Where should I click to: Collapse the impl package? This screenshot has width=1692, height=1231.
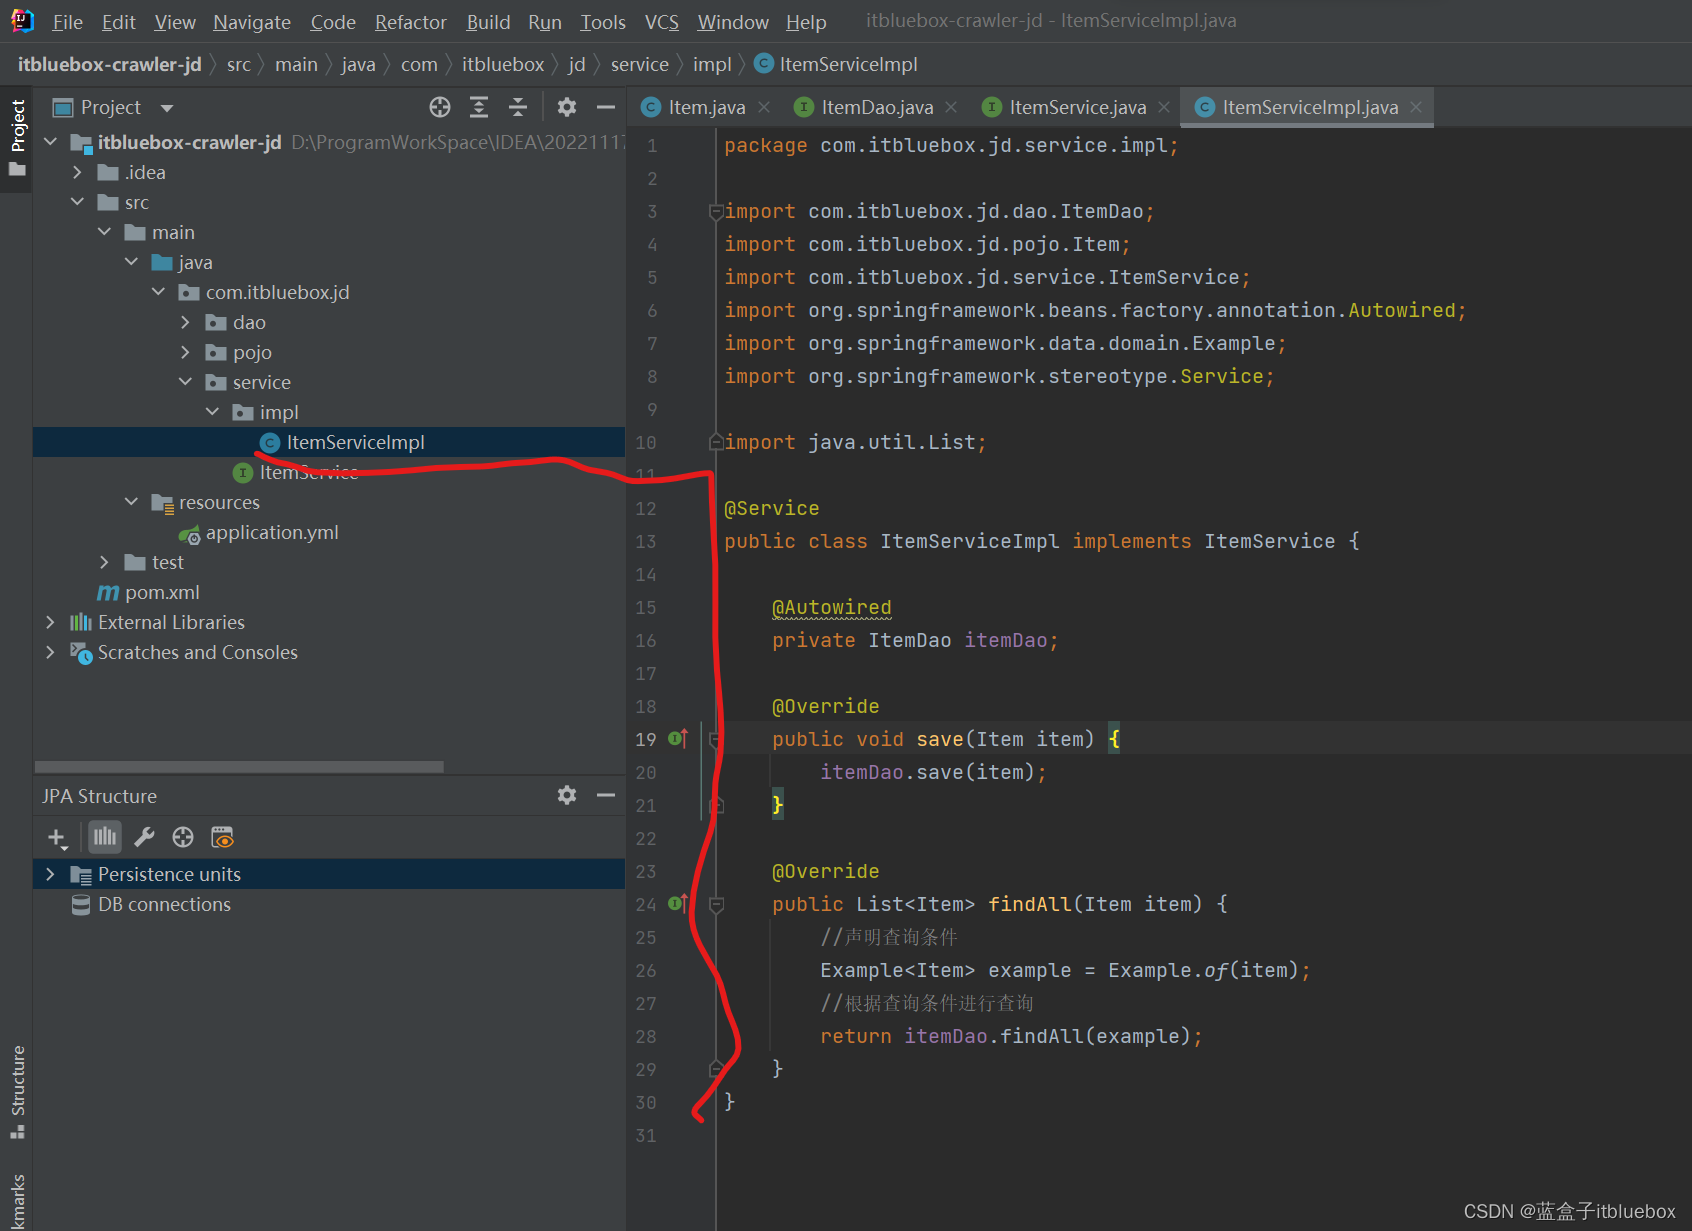pyautogui.click(x=212, y=412)
